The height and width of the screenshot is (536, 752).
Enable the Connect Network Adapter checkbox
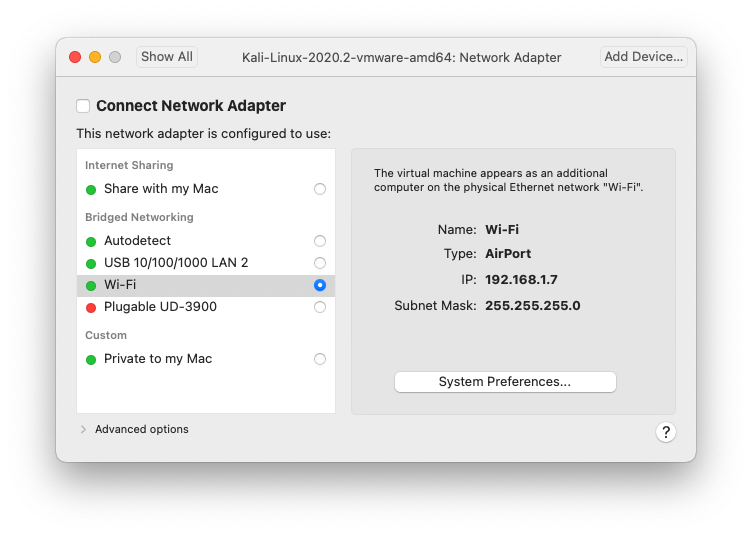[83, 106]
